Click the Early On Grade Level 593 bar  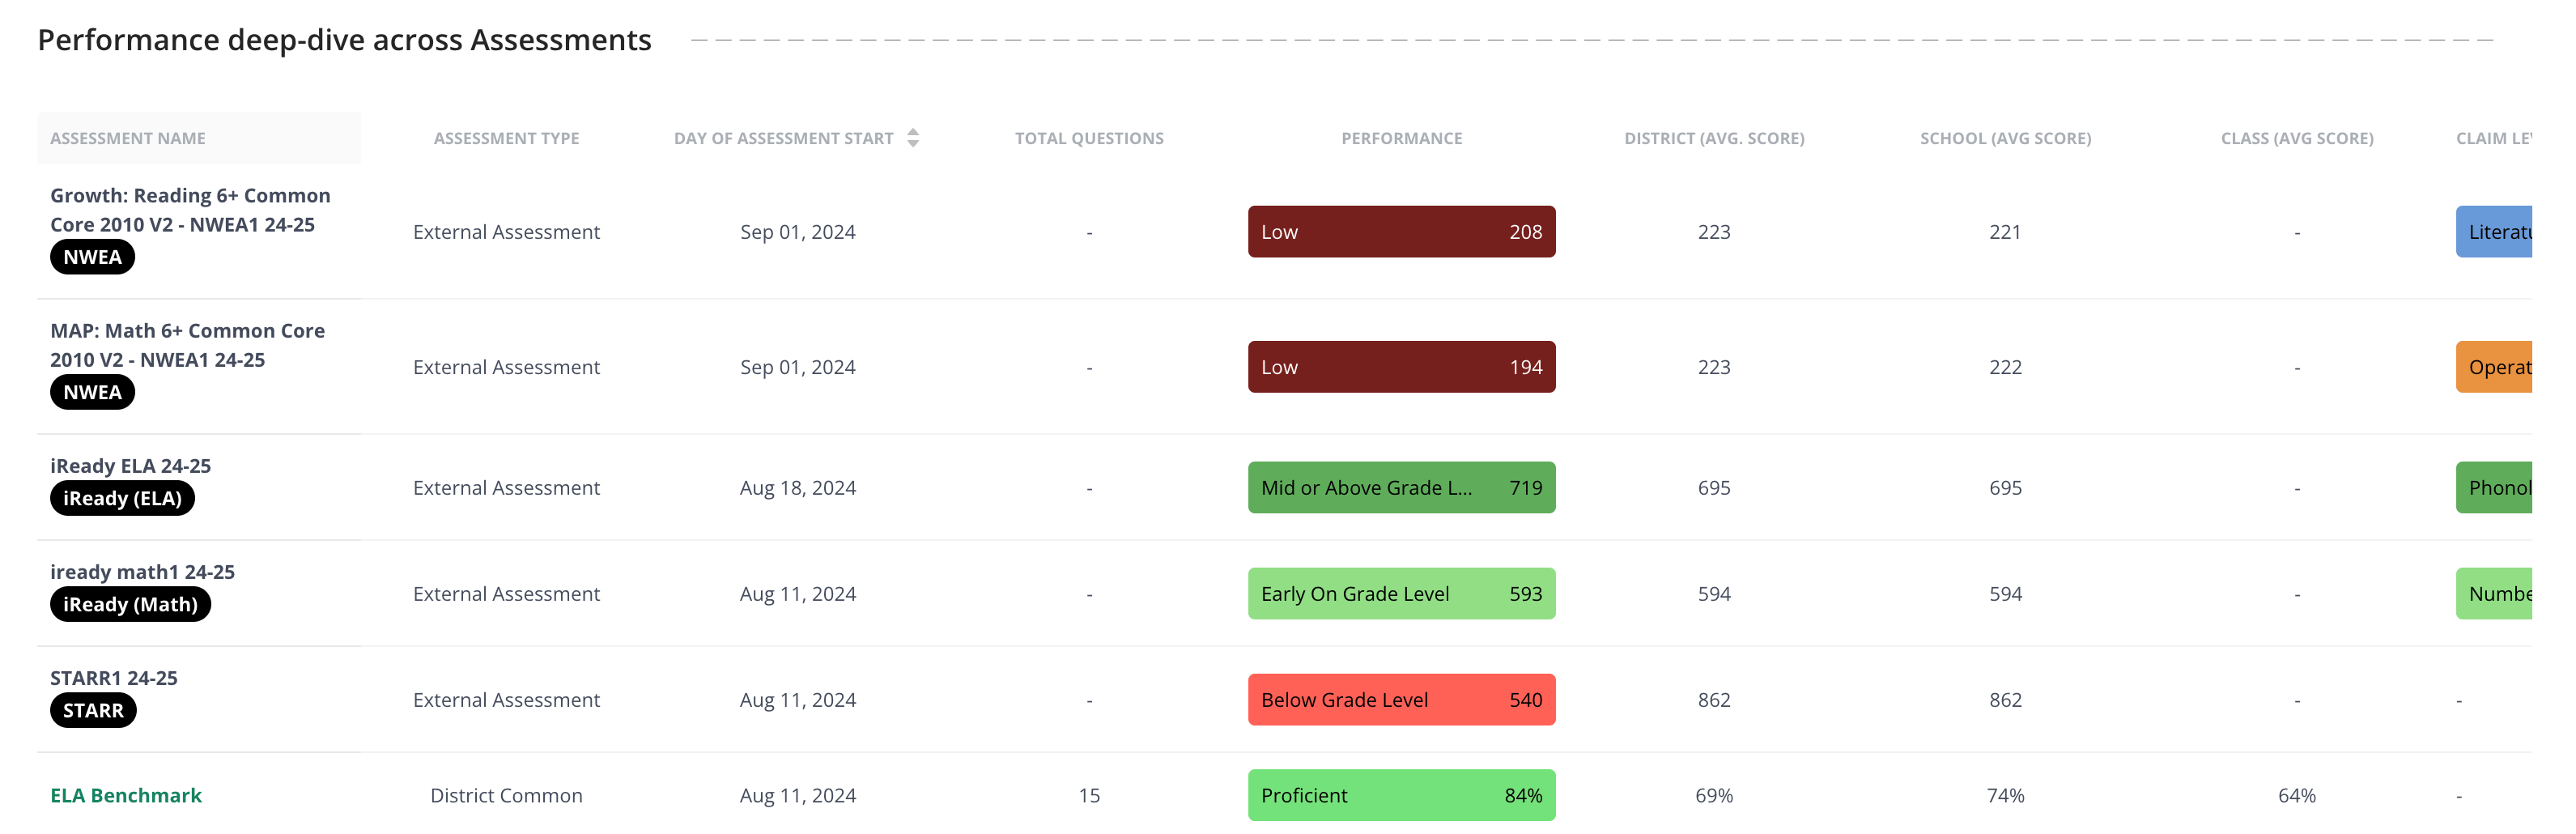[x=1401, y=594]
